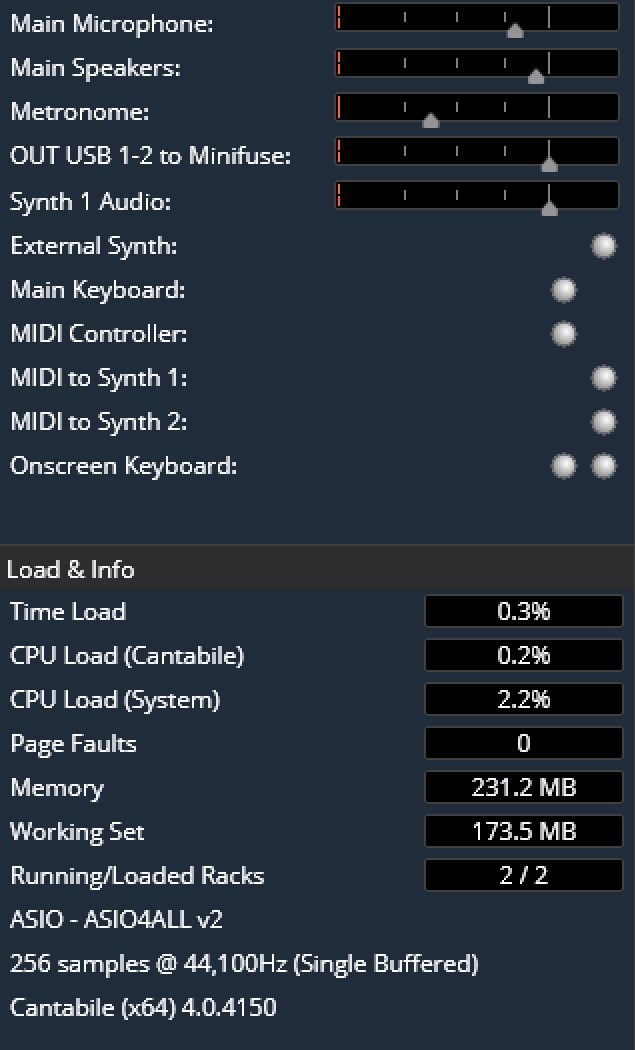Image resolution: width=635 pixels, height=1050 pixels.
Task: Click the Time Load value field
Action: (524, 612)
